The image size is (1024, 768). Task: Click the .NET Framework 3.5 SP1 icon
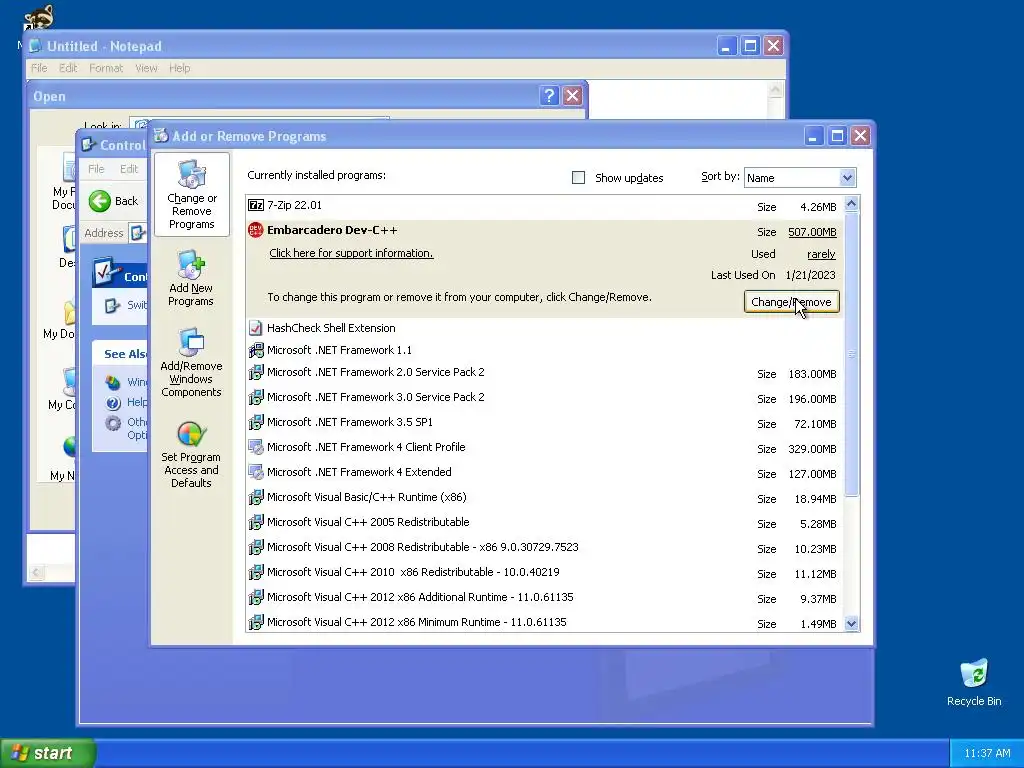tap(256, 422)
